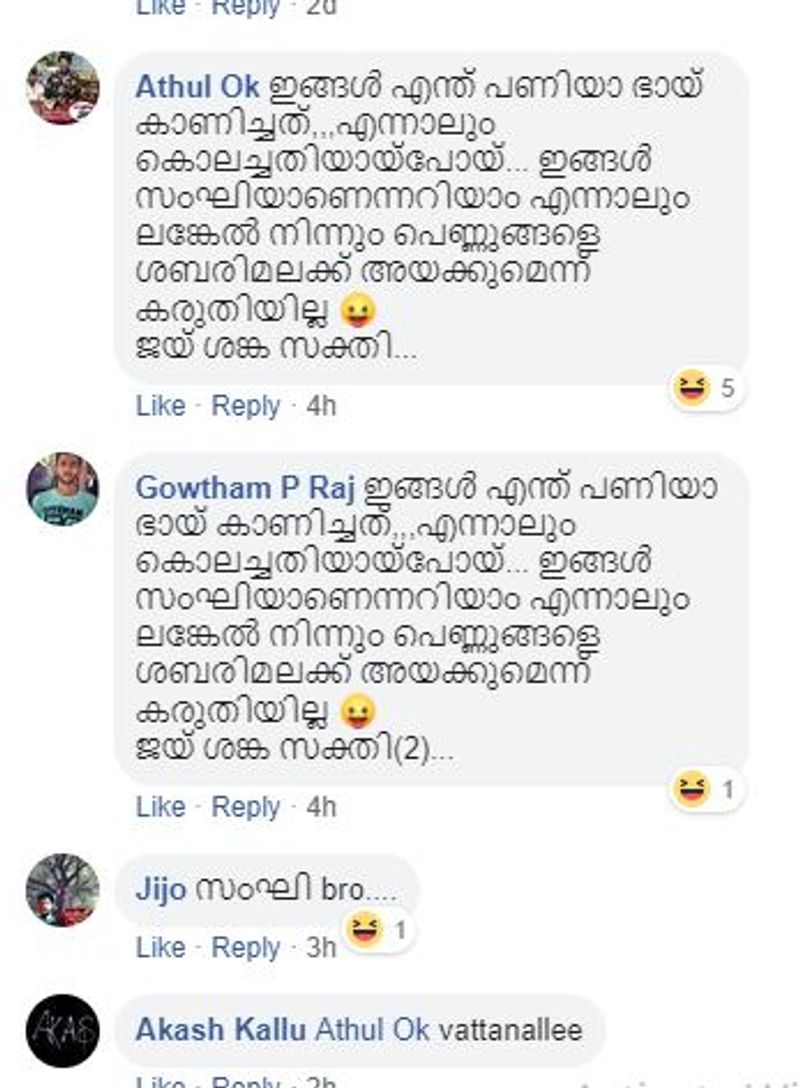Open Akash Kallu's black logo avatar

click(62, 1031)
